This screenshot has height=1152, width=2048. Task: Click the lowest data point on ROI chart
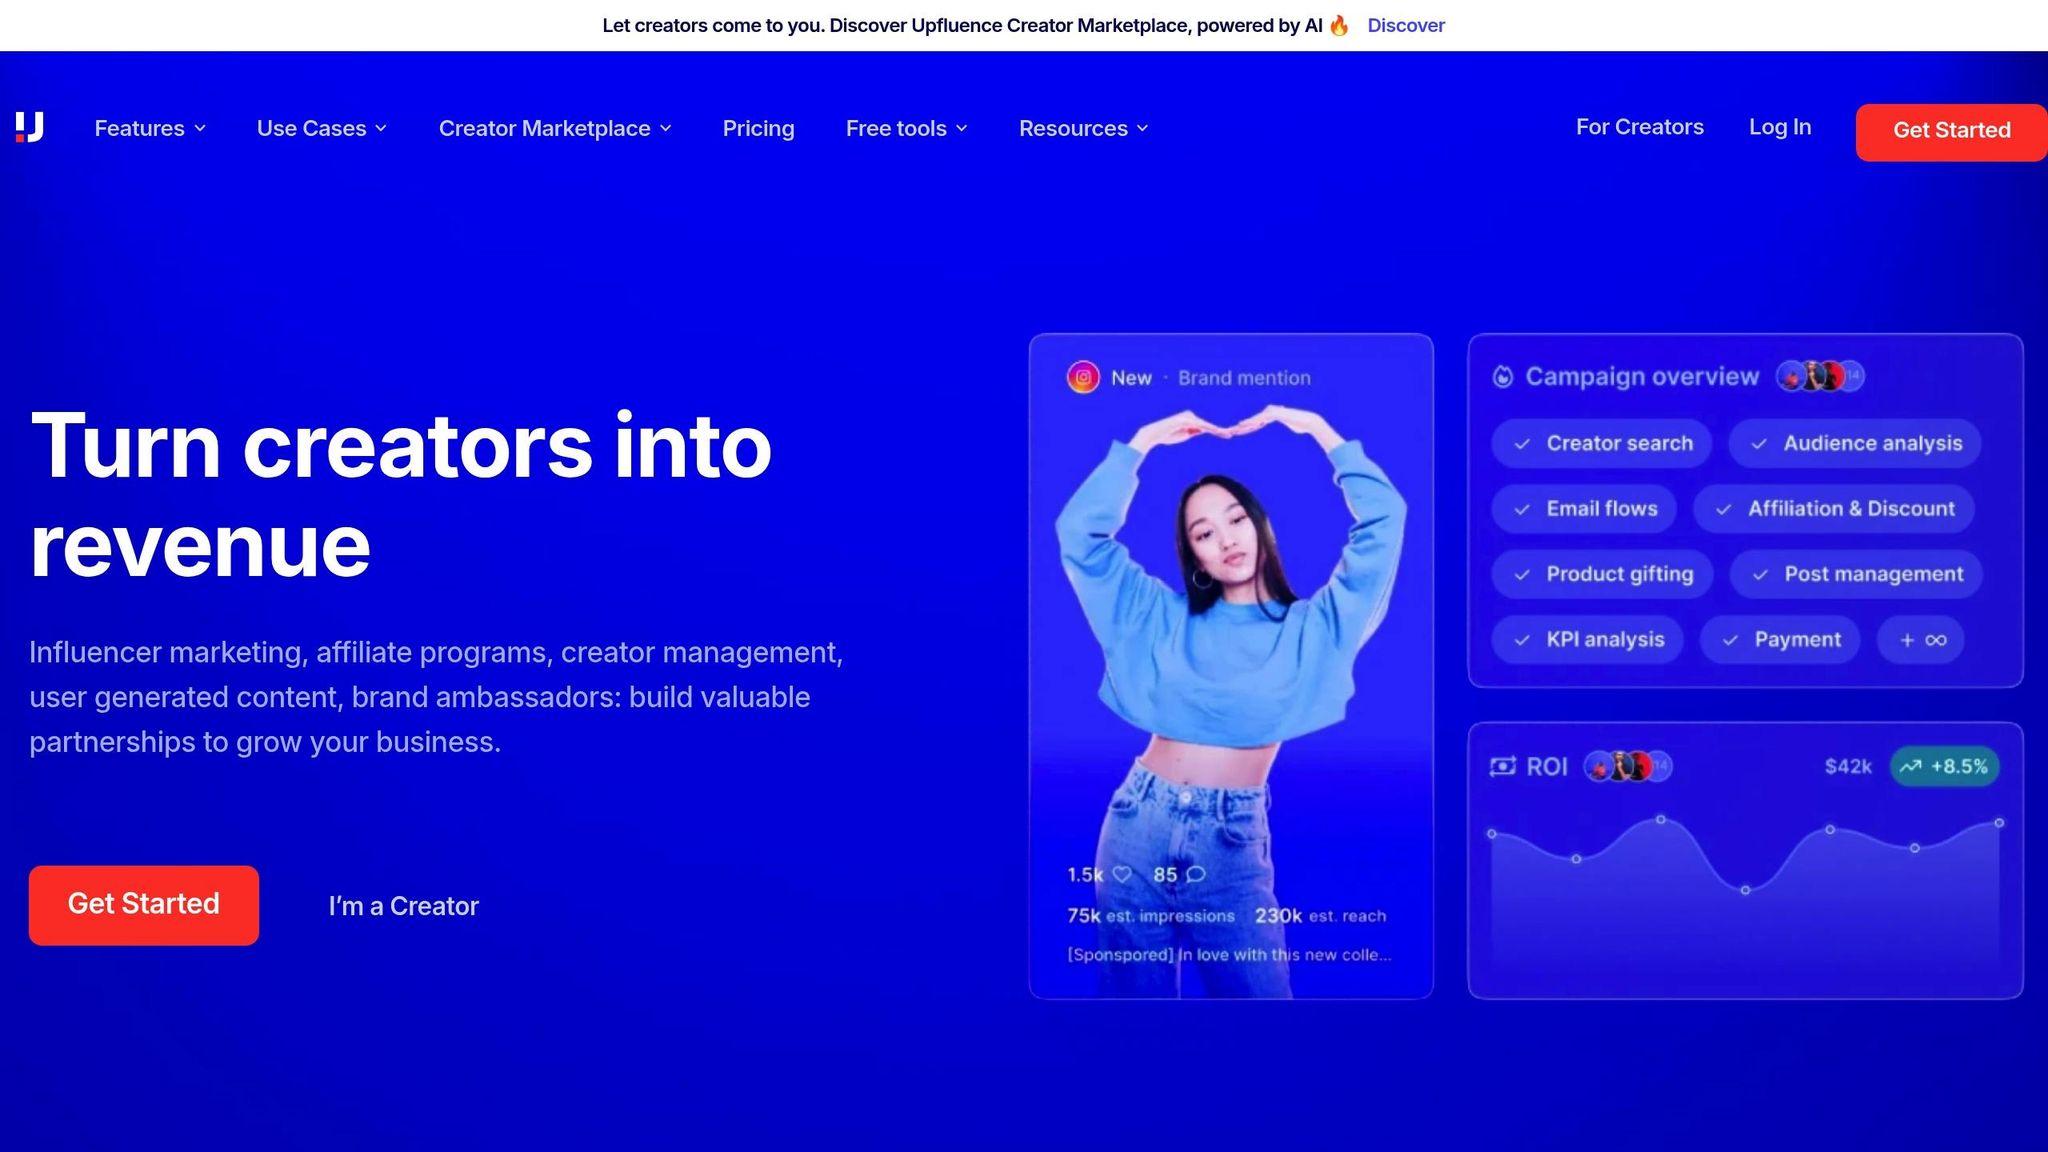point(1745,890)
